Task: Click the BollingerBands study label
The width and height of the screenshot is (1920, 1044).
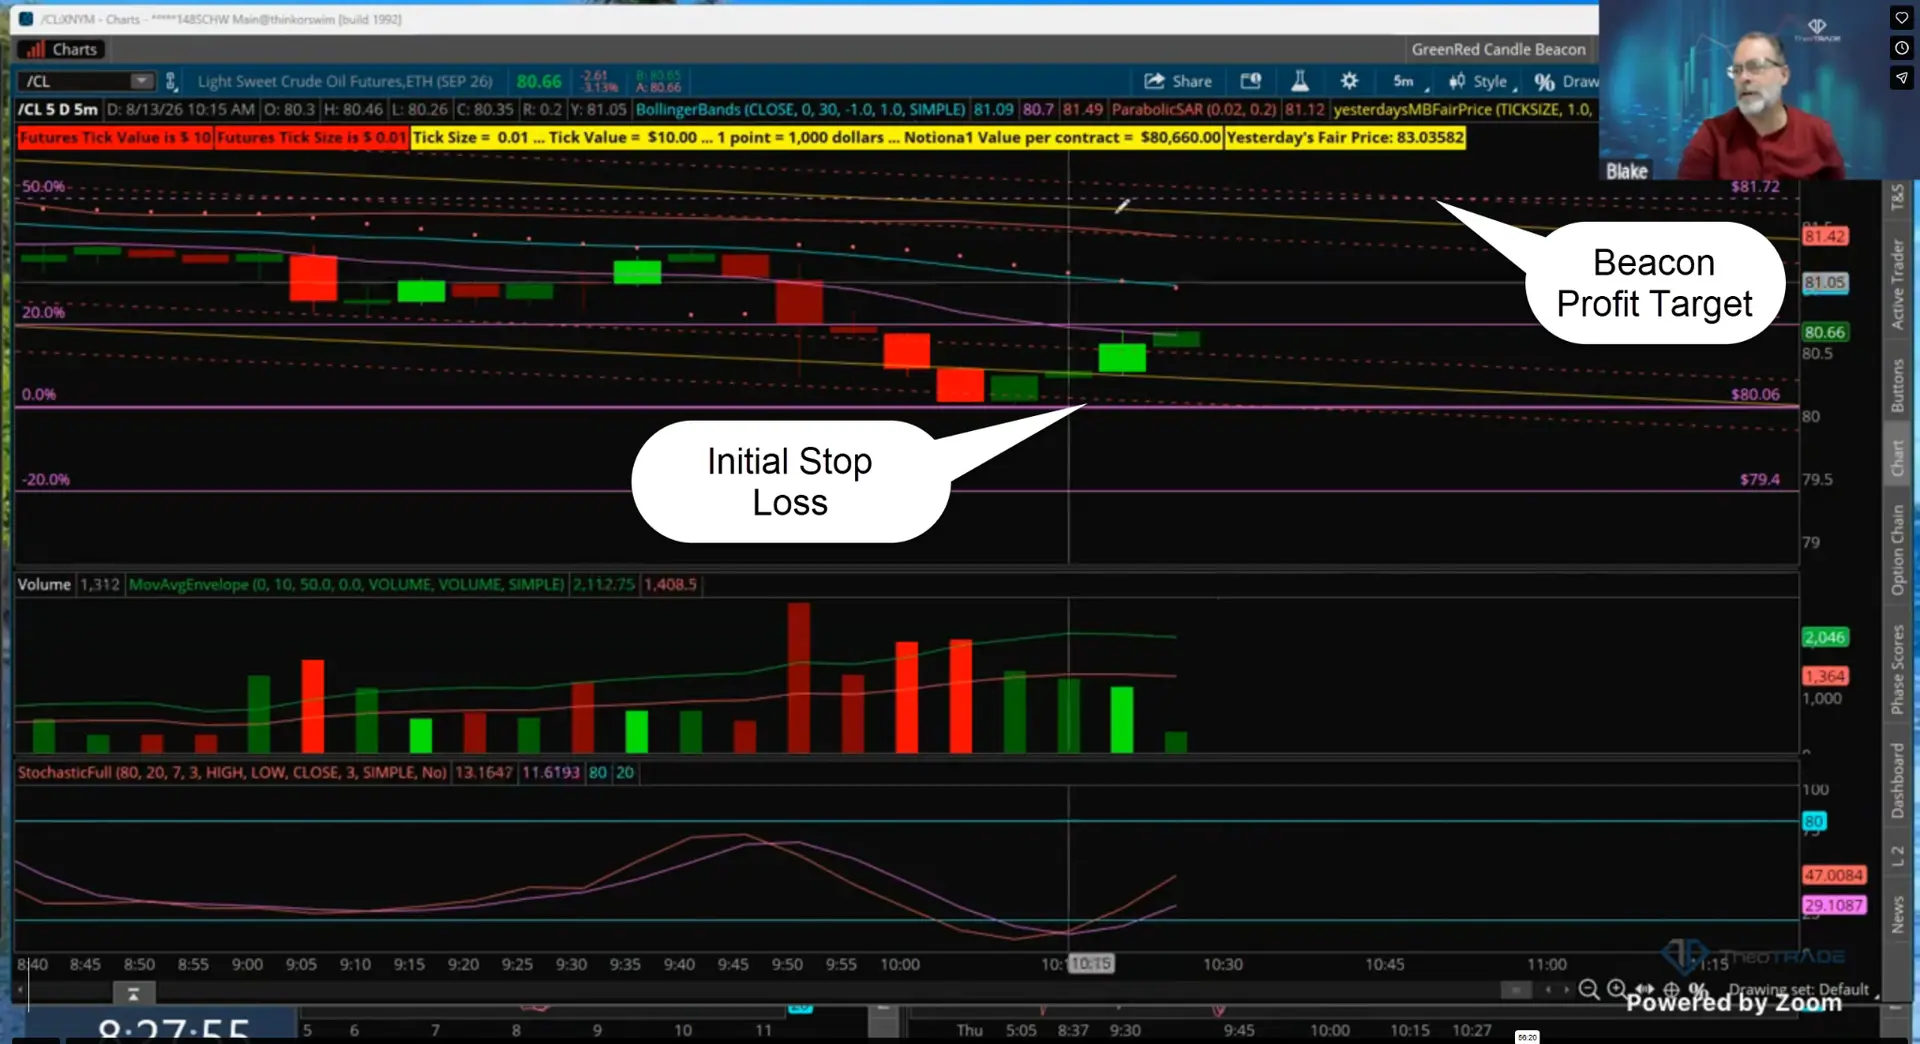Action: click(x=800, y=109)
